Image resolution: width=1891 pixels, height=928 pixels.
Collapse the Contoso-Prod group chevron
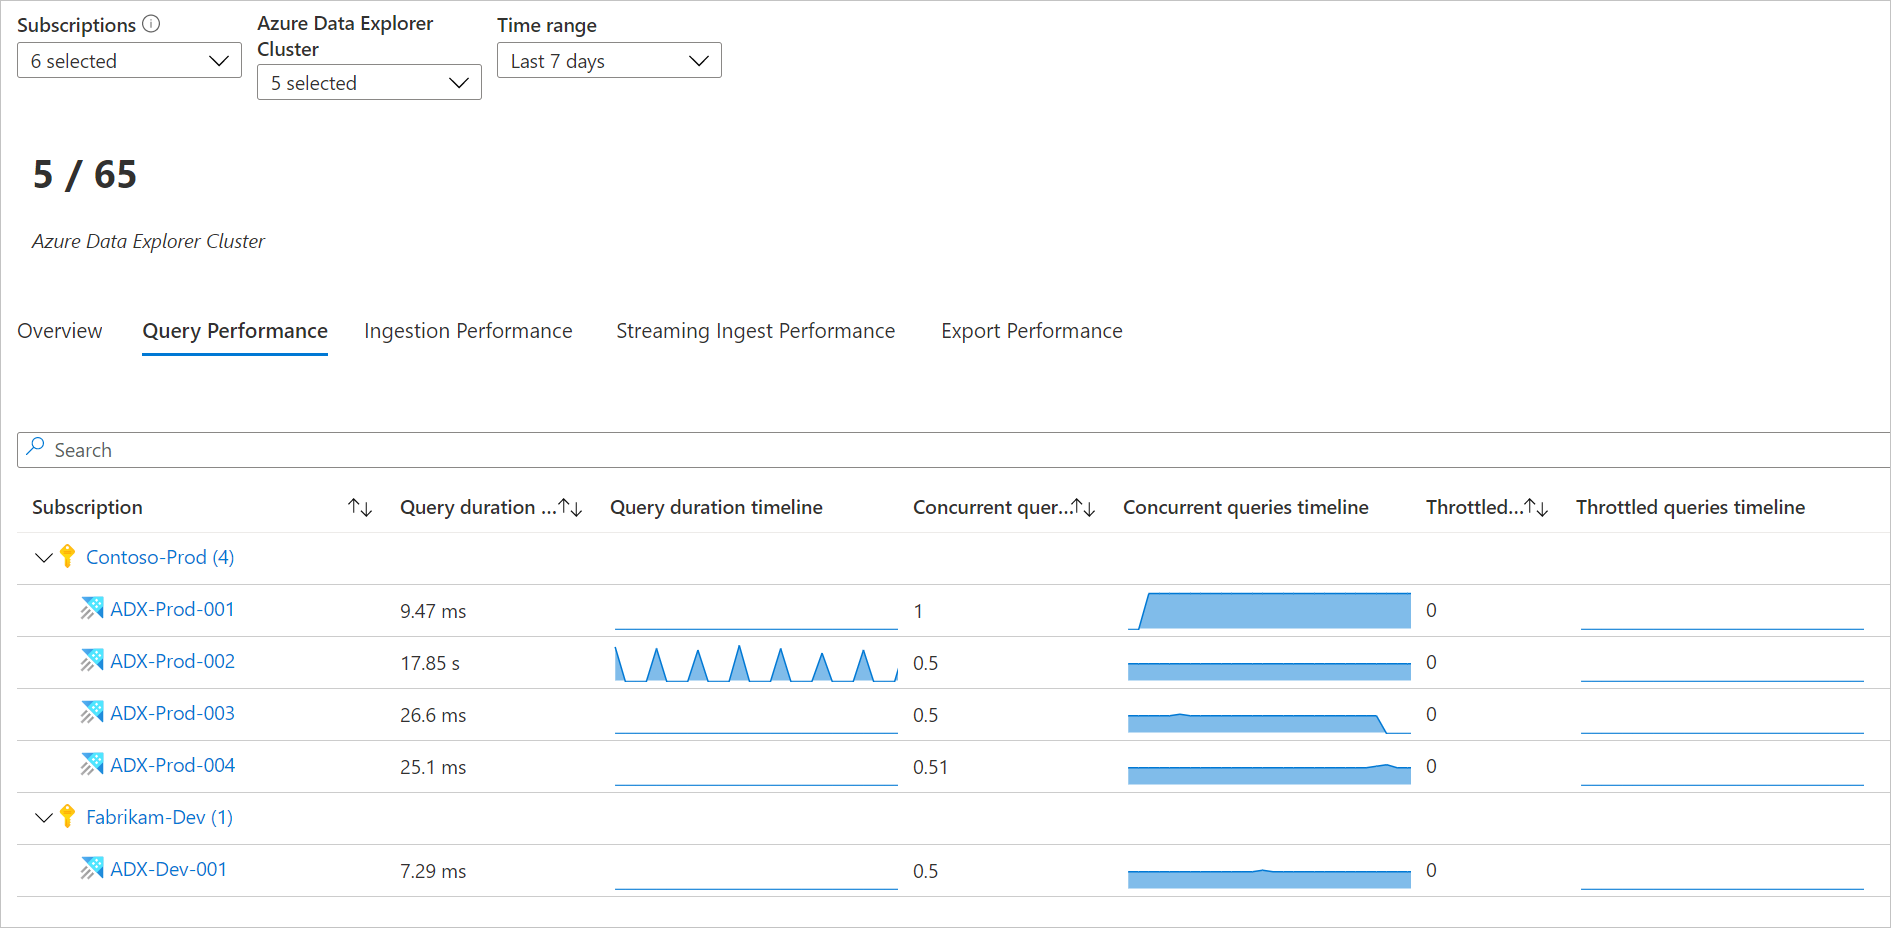click(x=43, y=558)
